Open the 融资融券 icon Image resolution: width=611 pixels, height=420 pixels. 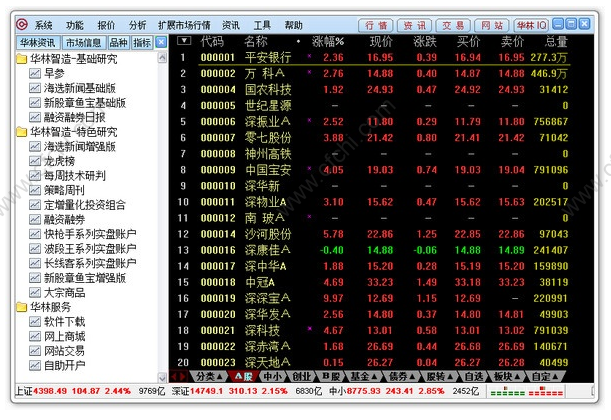click(35, 219)
